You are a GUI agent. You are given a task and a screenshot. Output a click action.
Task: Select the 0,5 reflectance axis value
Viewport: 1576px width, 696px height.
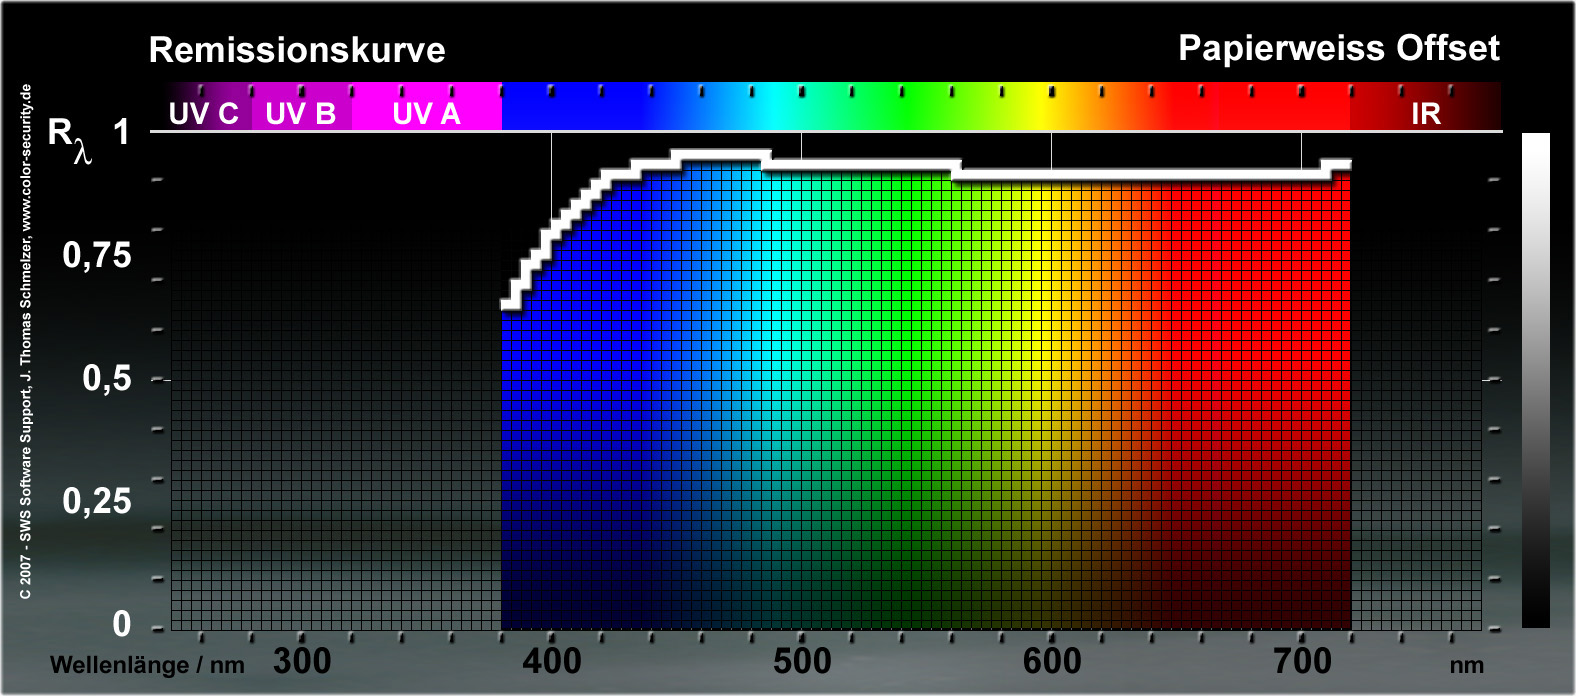pos(106,378)
